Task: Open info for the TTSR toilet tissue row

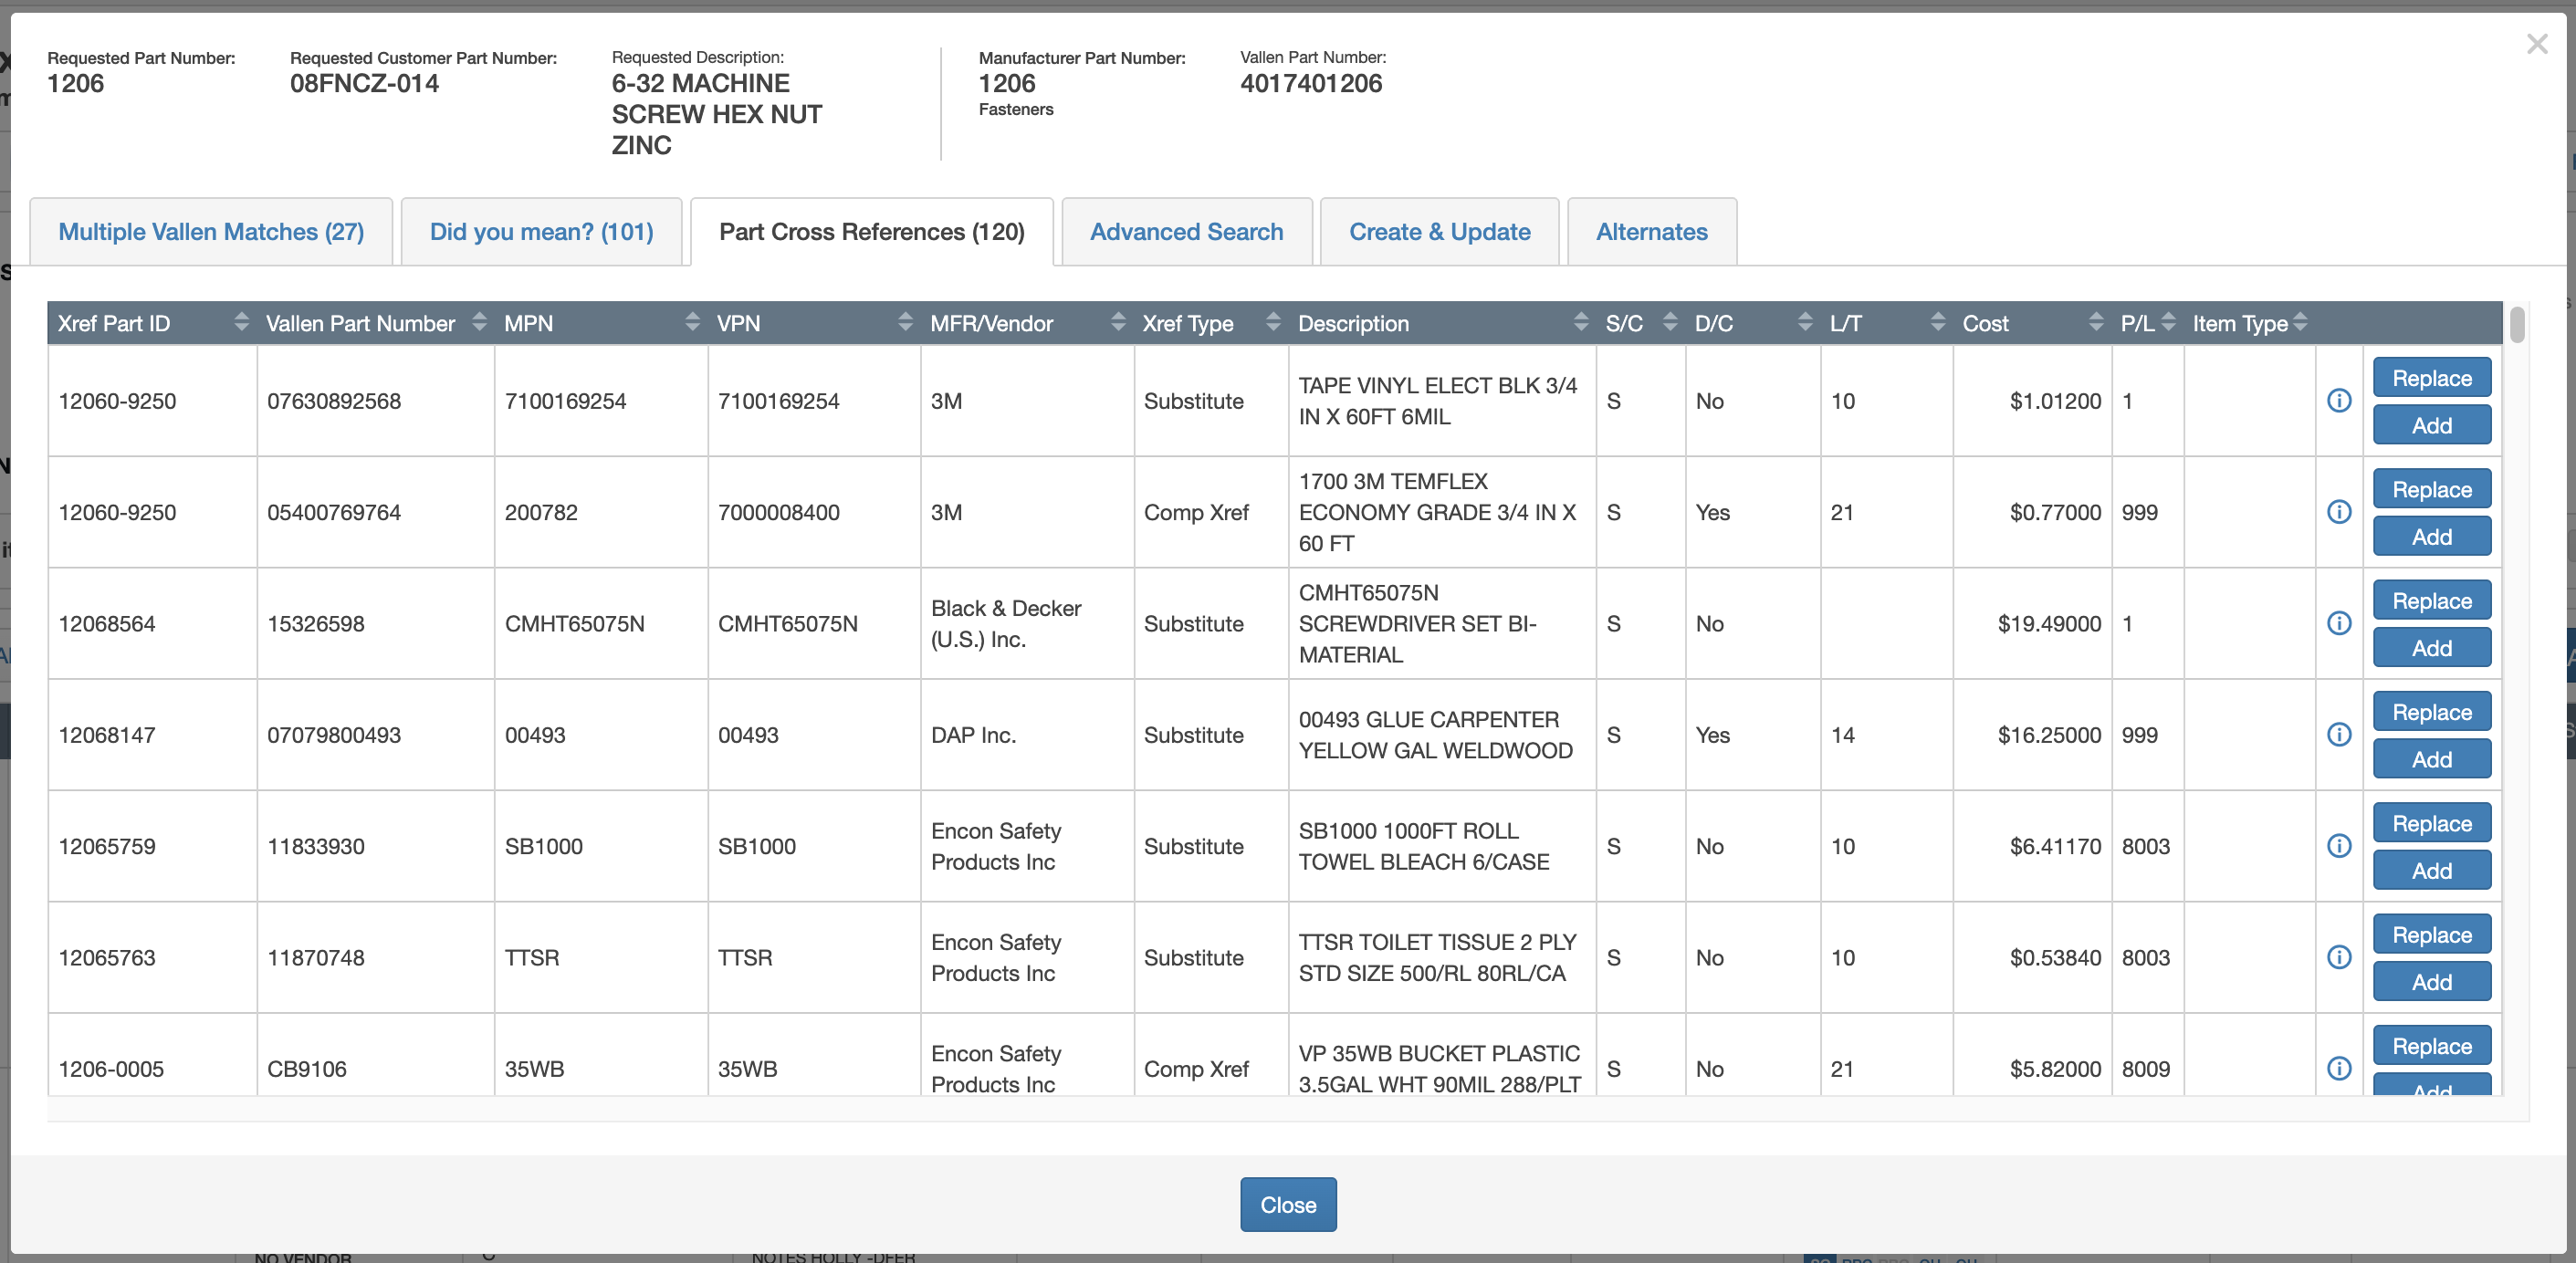Action: (2339, 957)
